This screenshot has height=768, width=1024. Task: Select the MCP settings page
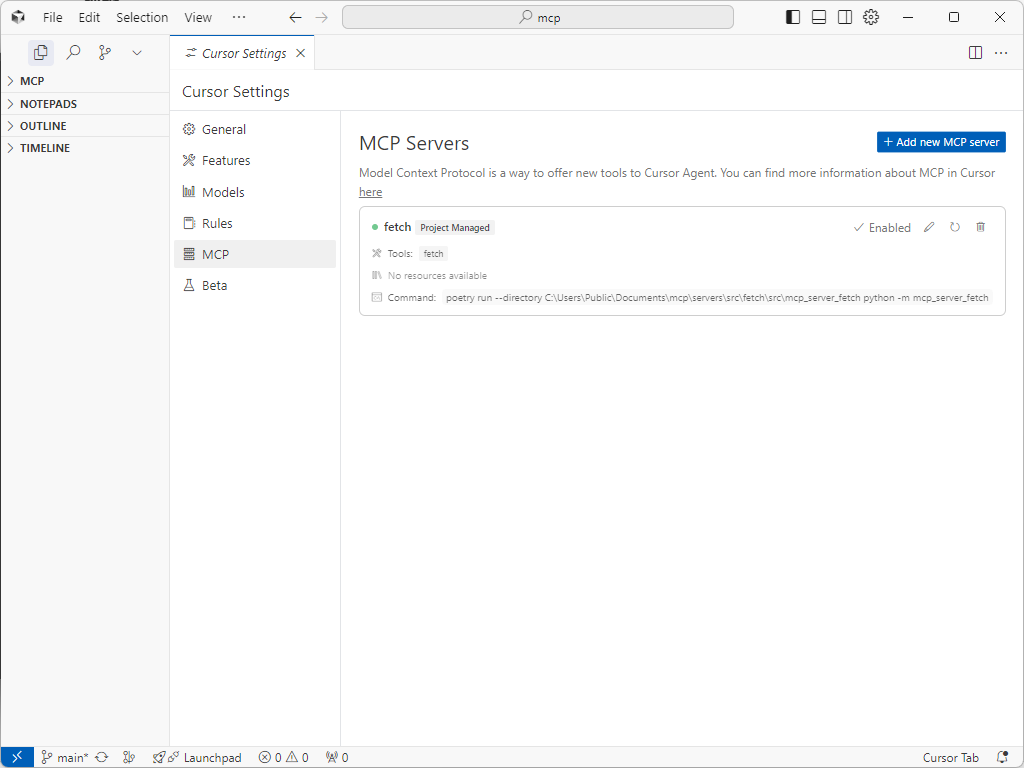[255, 254]
